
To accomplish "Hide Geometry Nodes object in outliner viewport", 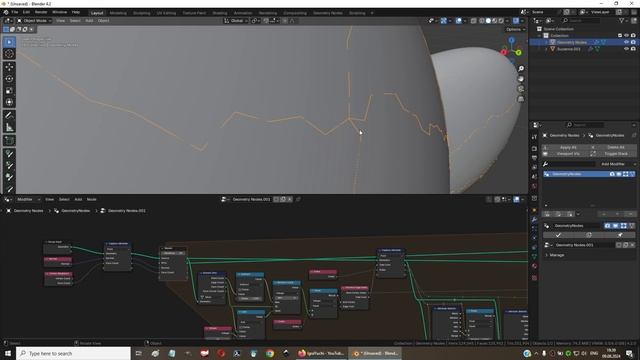I will pyautogui.click(x=626, y=42).
